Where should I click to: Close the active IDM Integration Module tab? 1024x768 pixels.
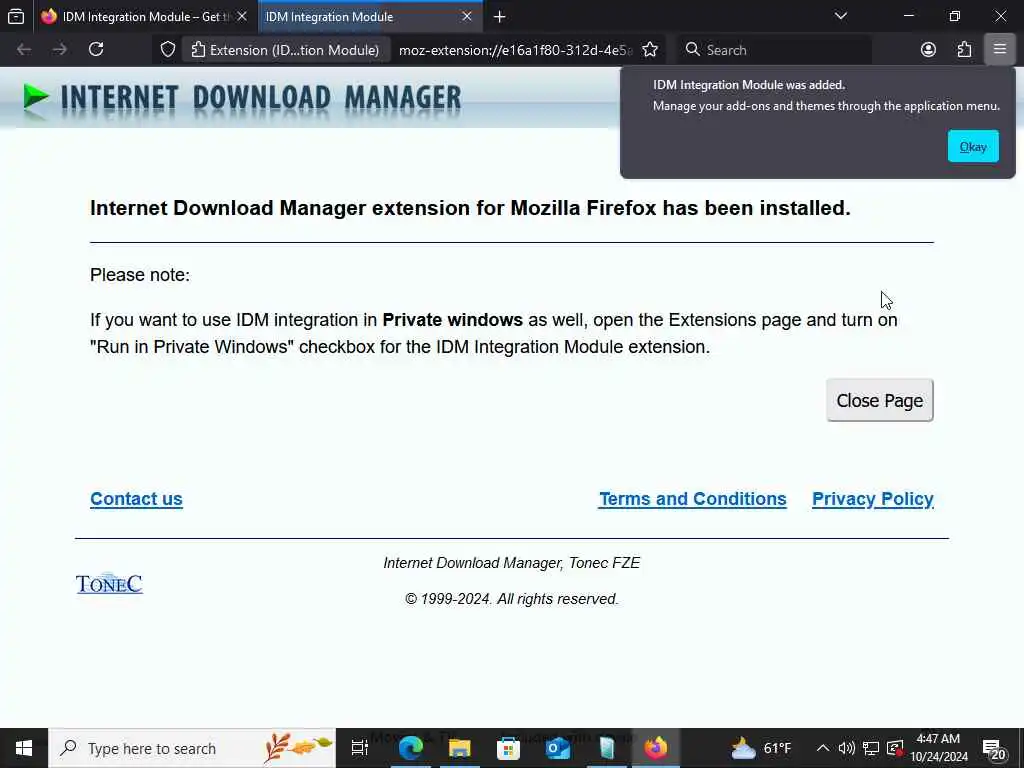pos(467,16)
